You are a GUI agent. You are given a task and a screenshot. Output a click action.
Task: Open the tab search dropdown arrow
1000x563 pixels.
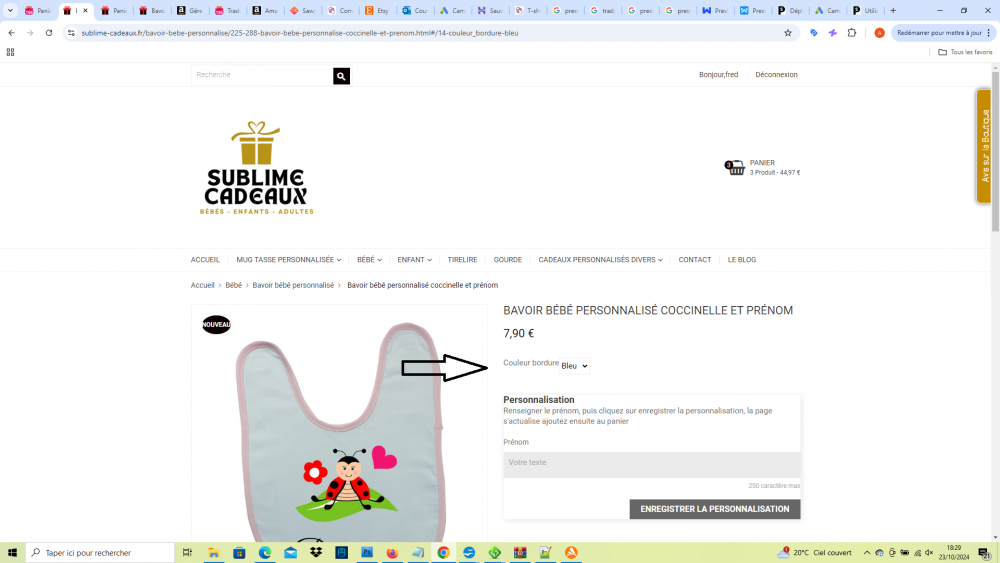pos(10,10)
